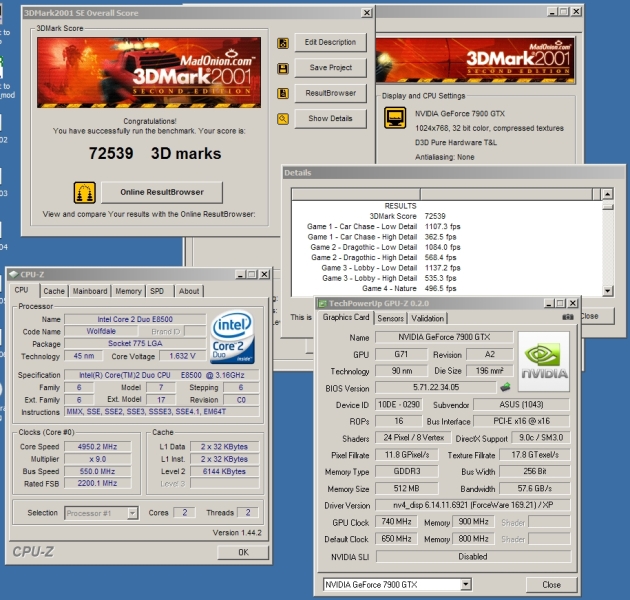Click the Core Voltage value 1.632 V
The image size is (630, 600).
(x=182, y=356)
